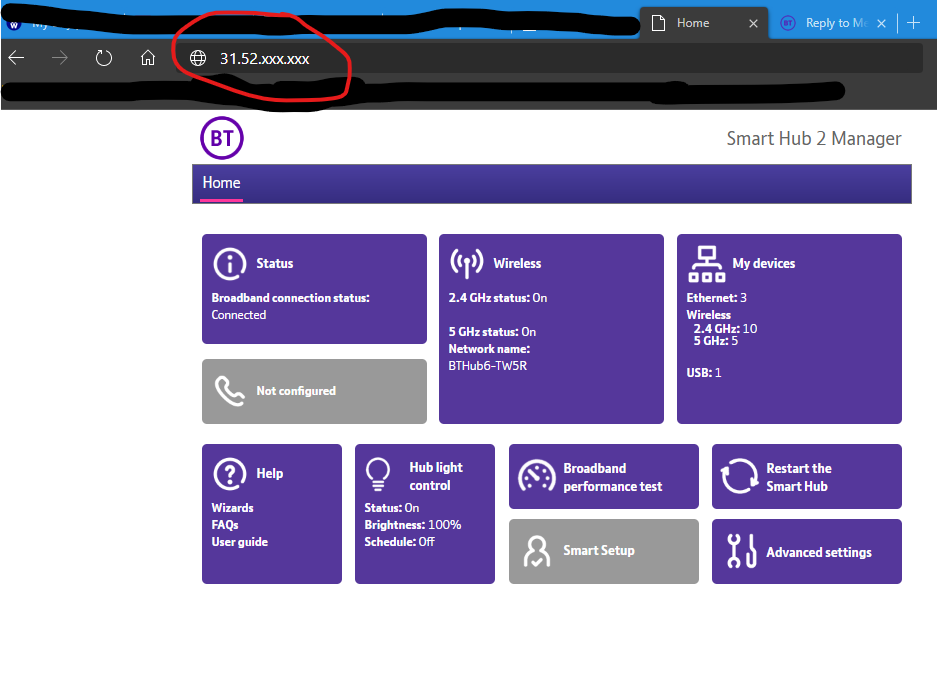This screenshot has height=687, width=937.
Task: Click the Hub light bulb icon
Action: [x=378, y=474]
